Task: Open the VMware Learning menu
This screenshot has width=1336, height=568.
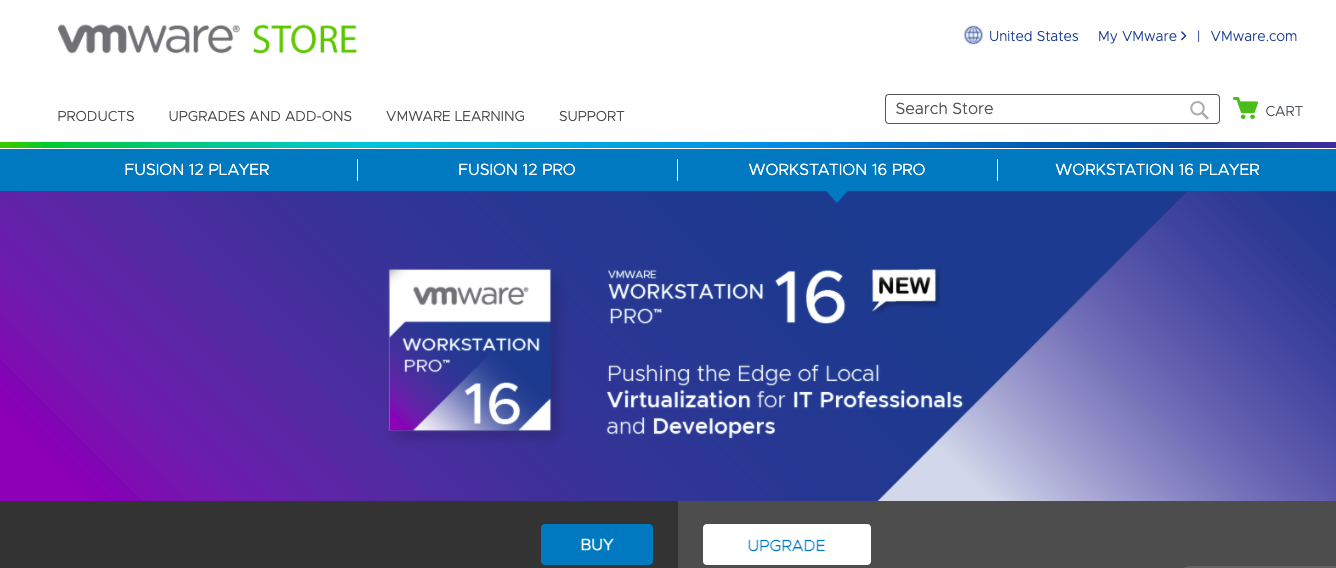Action: [455, 116]
